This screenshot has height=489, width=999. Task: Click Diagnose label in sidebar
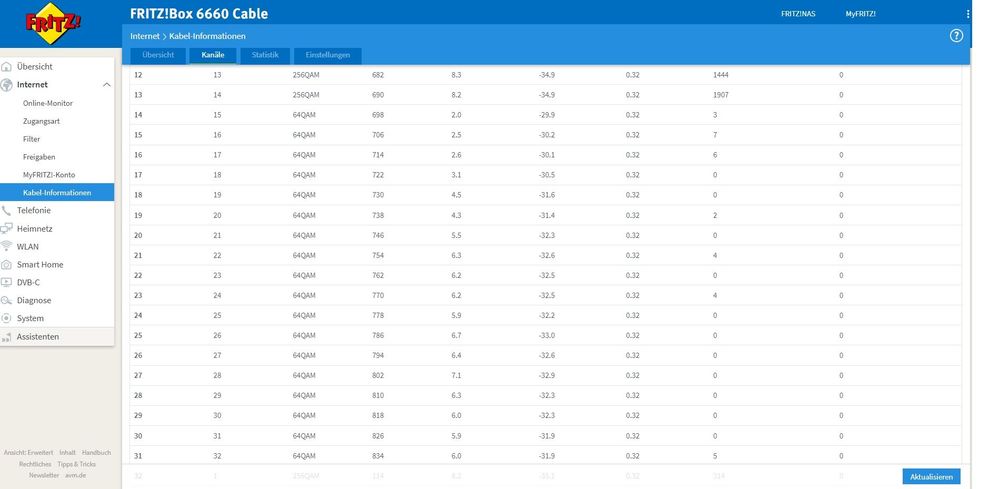[x=34, y=301]
